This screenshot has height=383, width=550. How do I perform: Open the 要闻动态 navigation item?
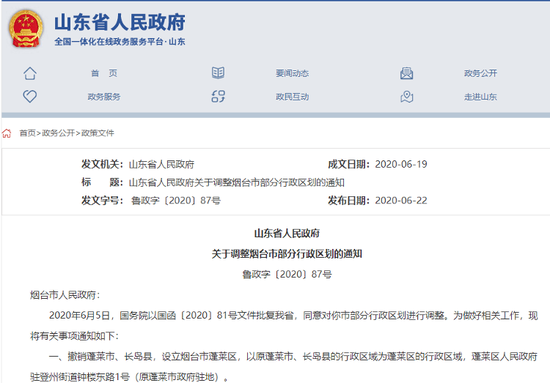click(x=292, y=73)
